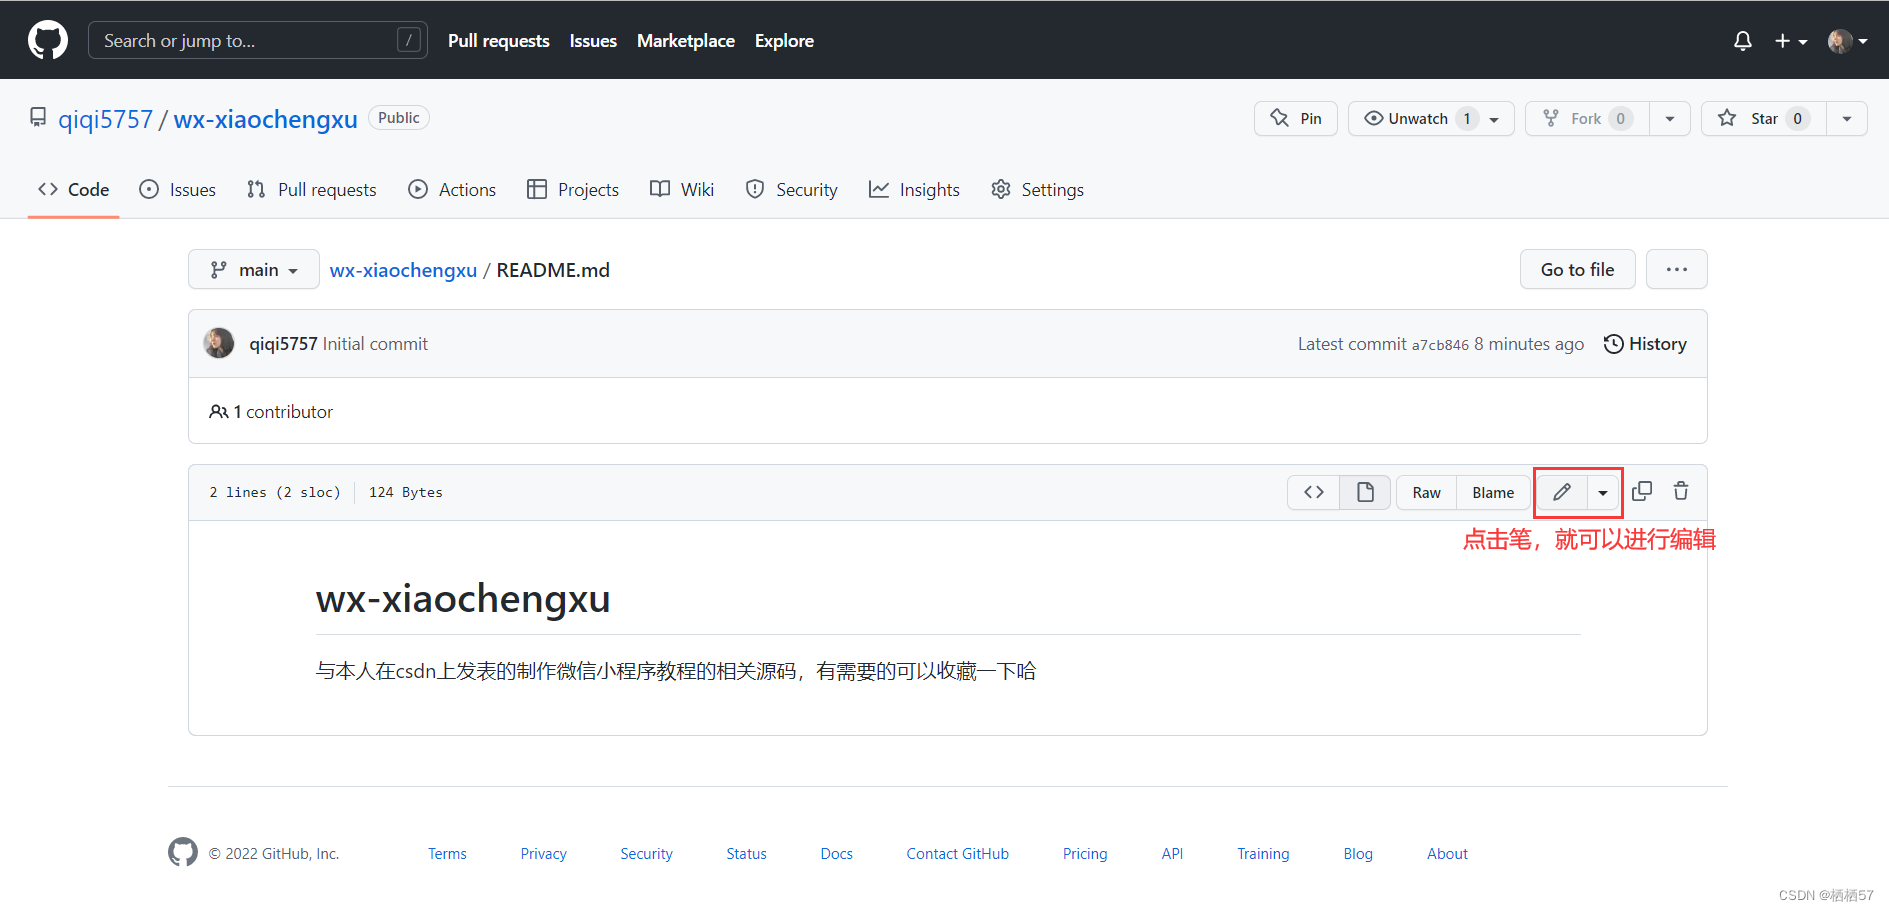
Task: Open Terms footer link
Action: pos(447,853)
